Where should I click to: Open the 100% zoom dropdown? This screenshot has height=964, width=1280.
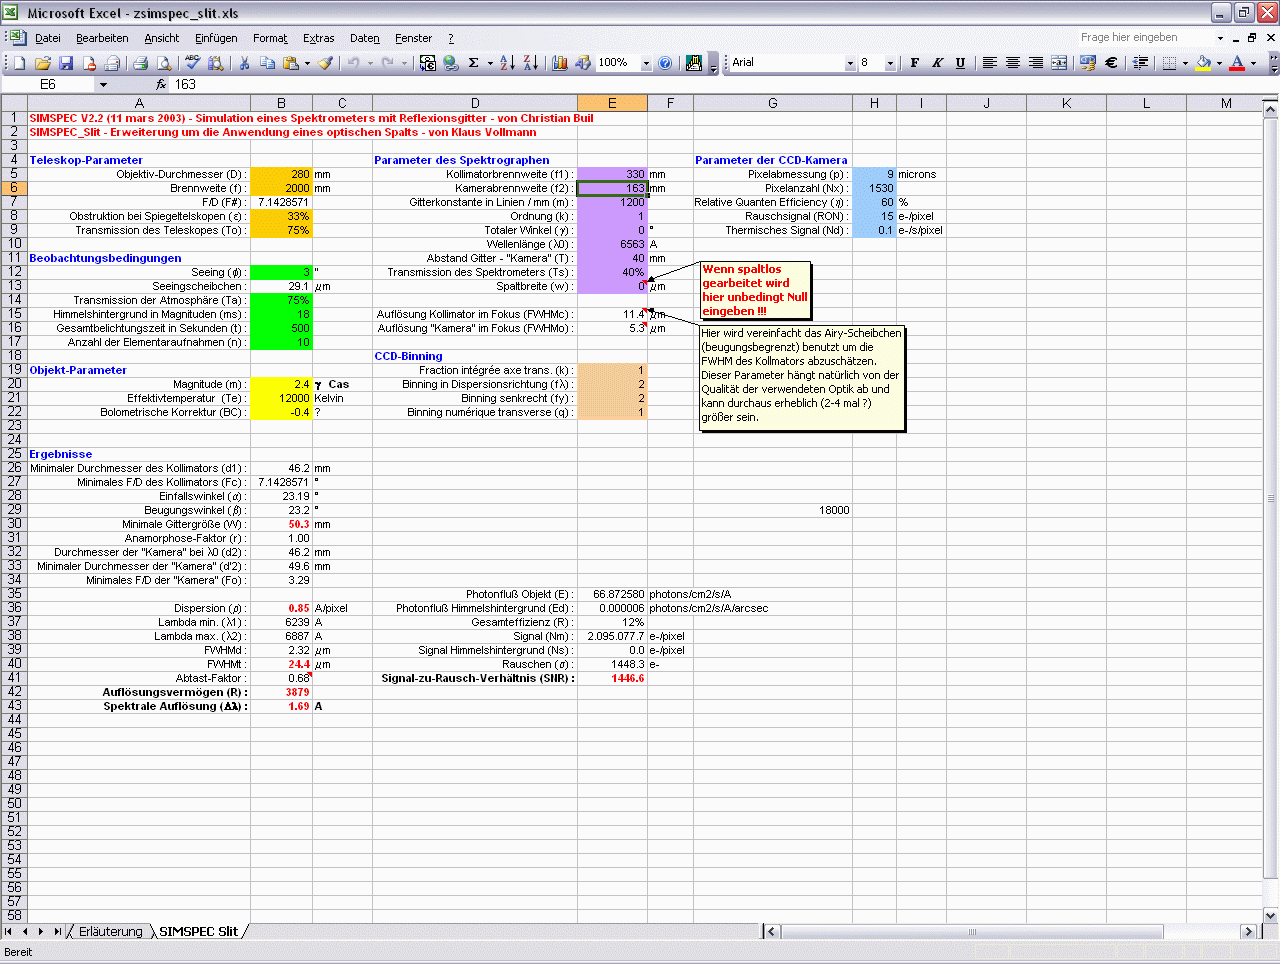646,63
